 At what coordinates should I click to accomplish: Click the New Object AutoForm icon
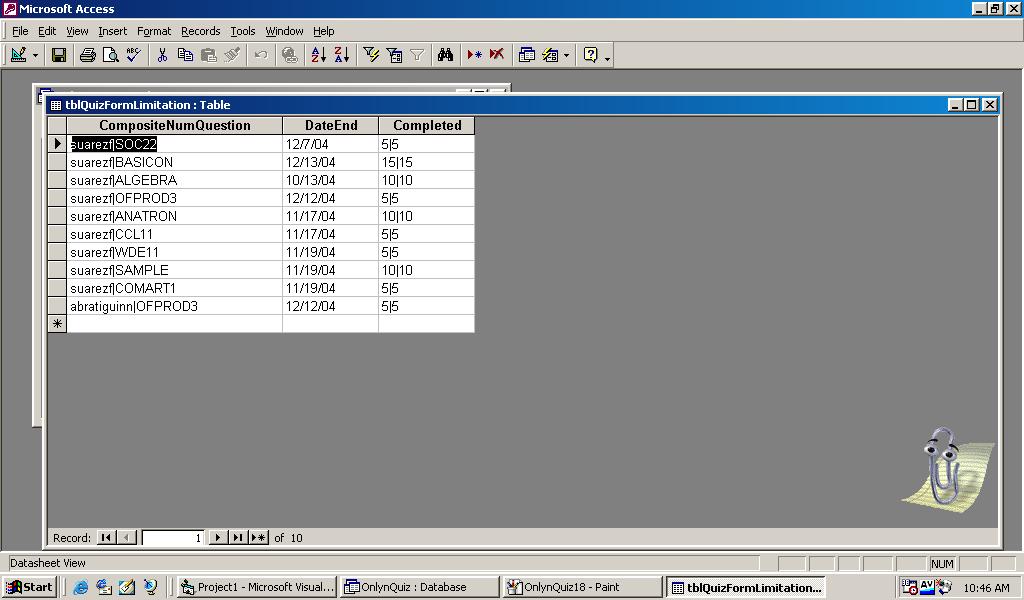click(550, 55)
